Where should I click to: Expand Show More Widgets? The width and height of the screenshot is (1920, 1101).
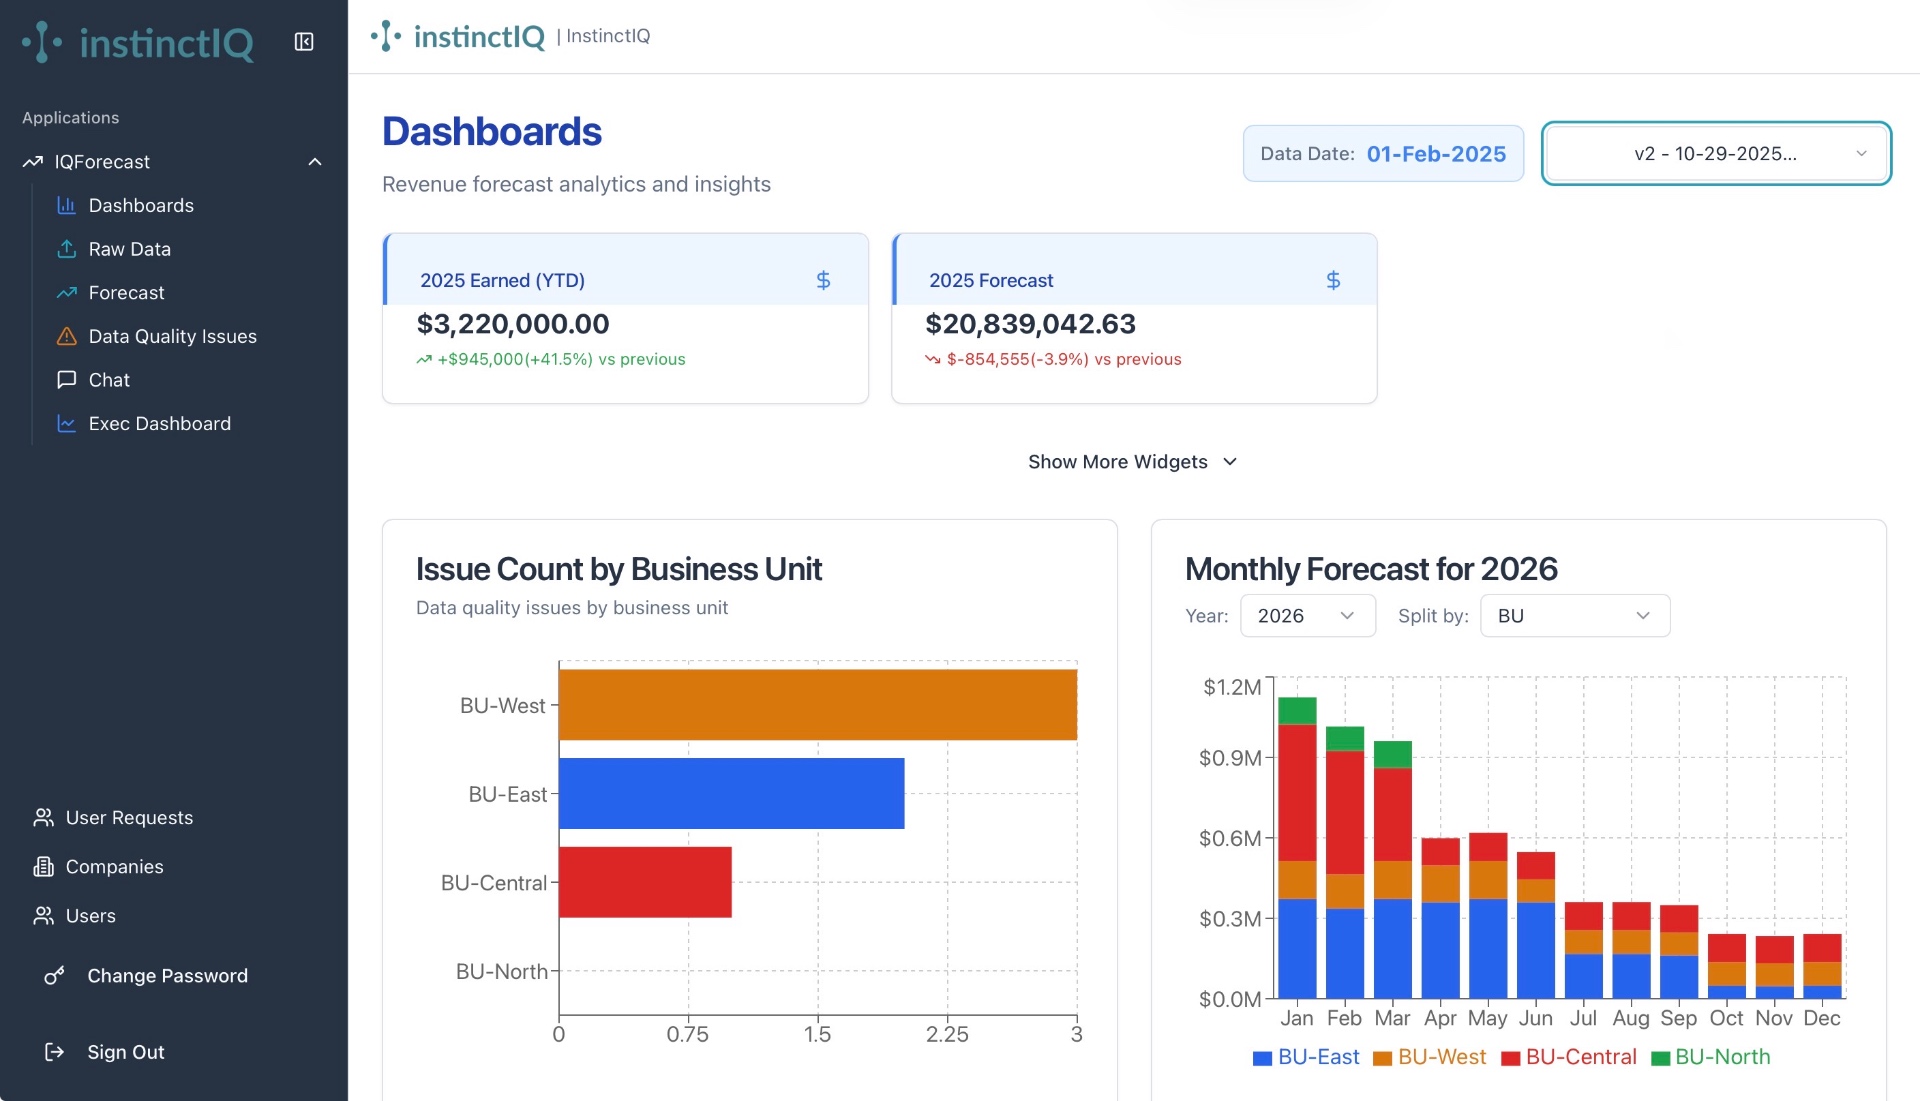click(1133, 462)
